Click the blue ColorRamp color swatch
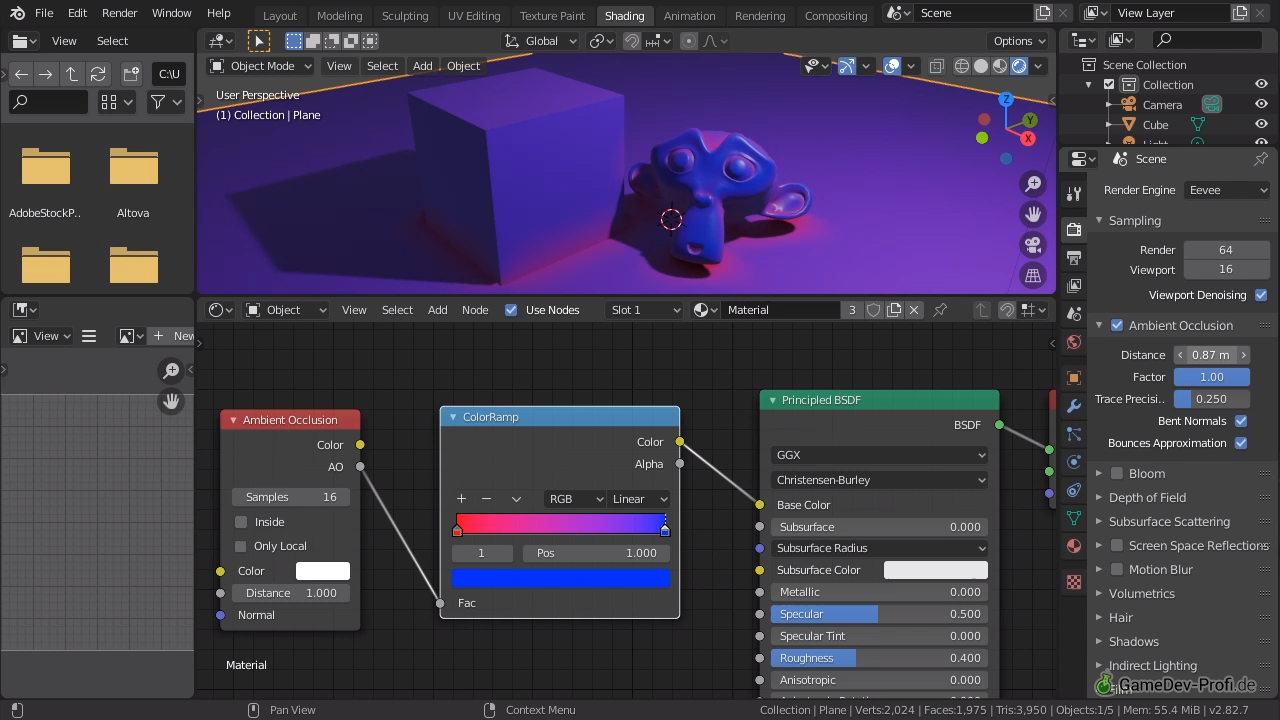This screenshot has height=720, width=1280. pos(560,577)
